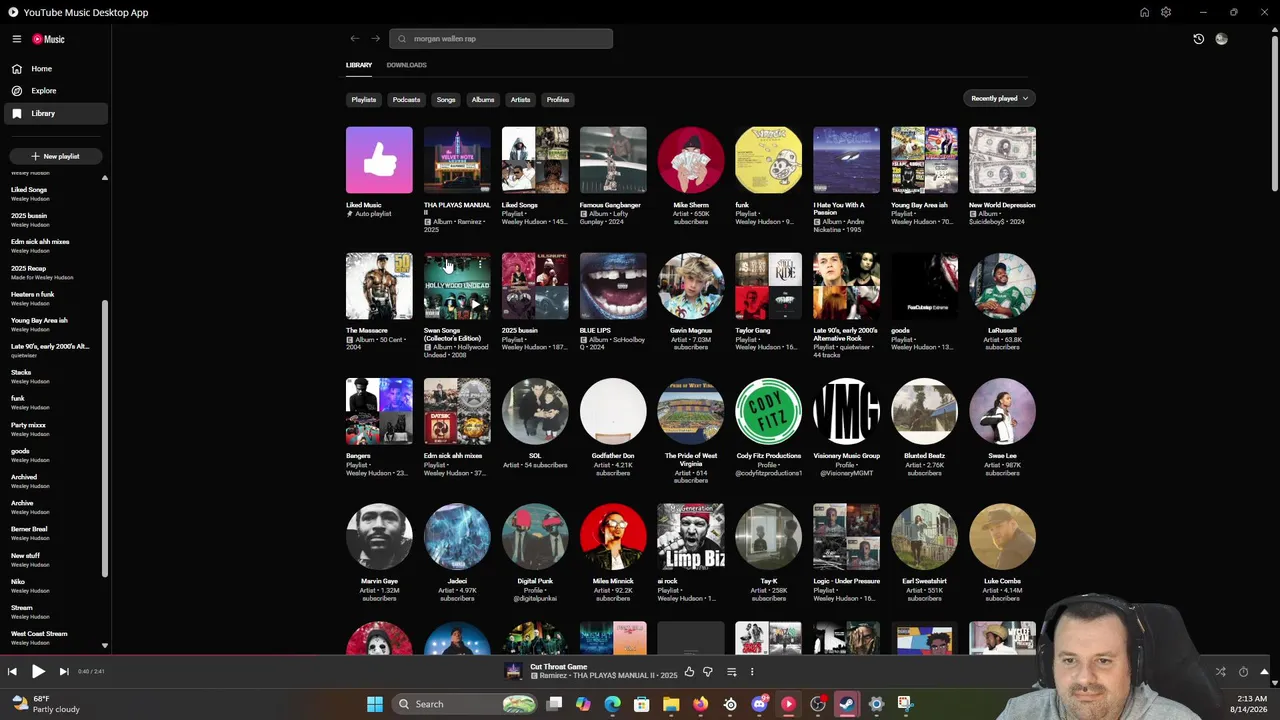The height and width of the screenshot is (720, 1280).
Task: Go forward with the right arrow
Action: [x=376, y=39]
